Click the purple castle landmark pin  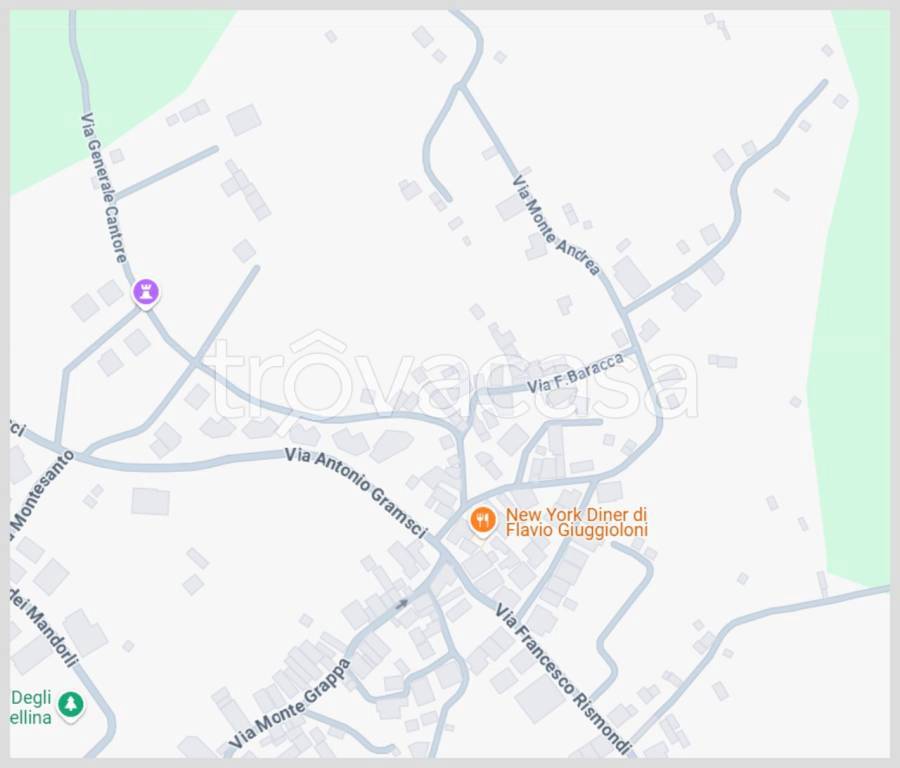146,293
